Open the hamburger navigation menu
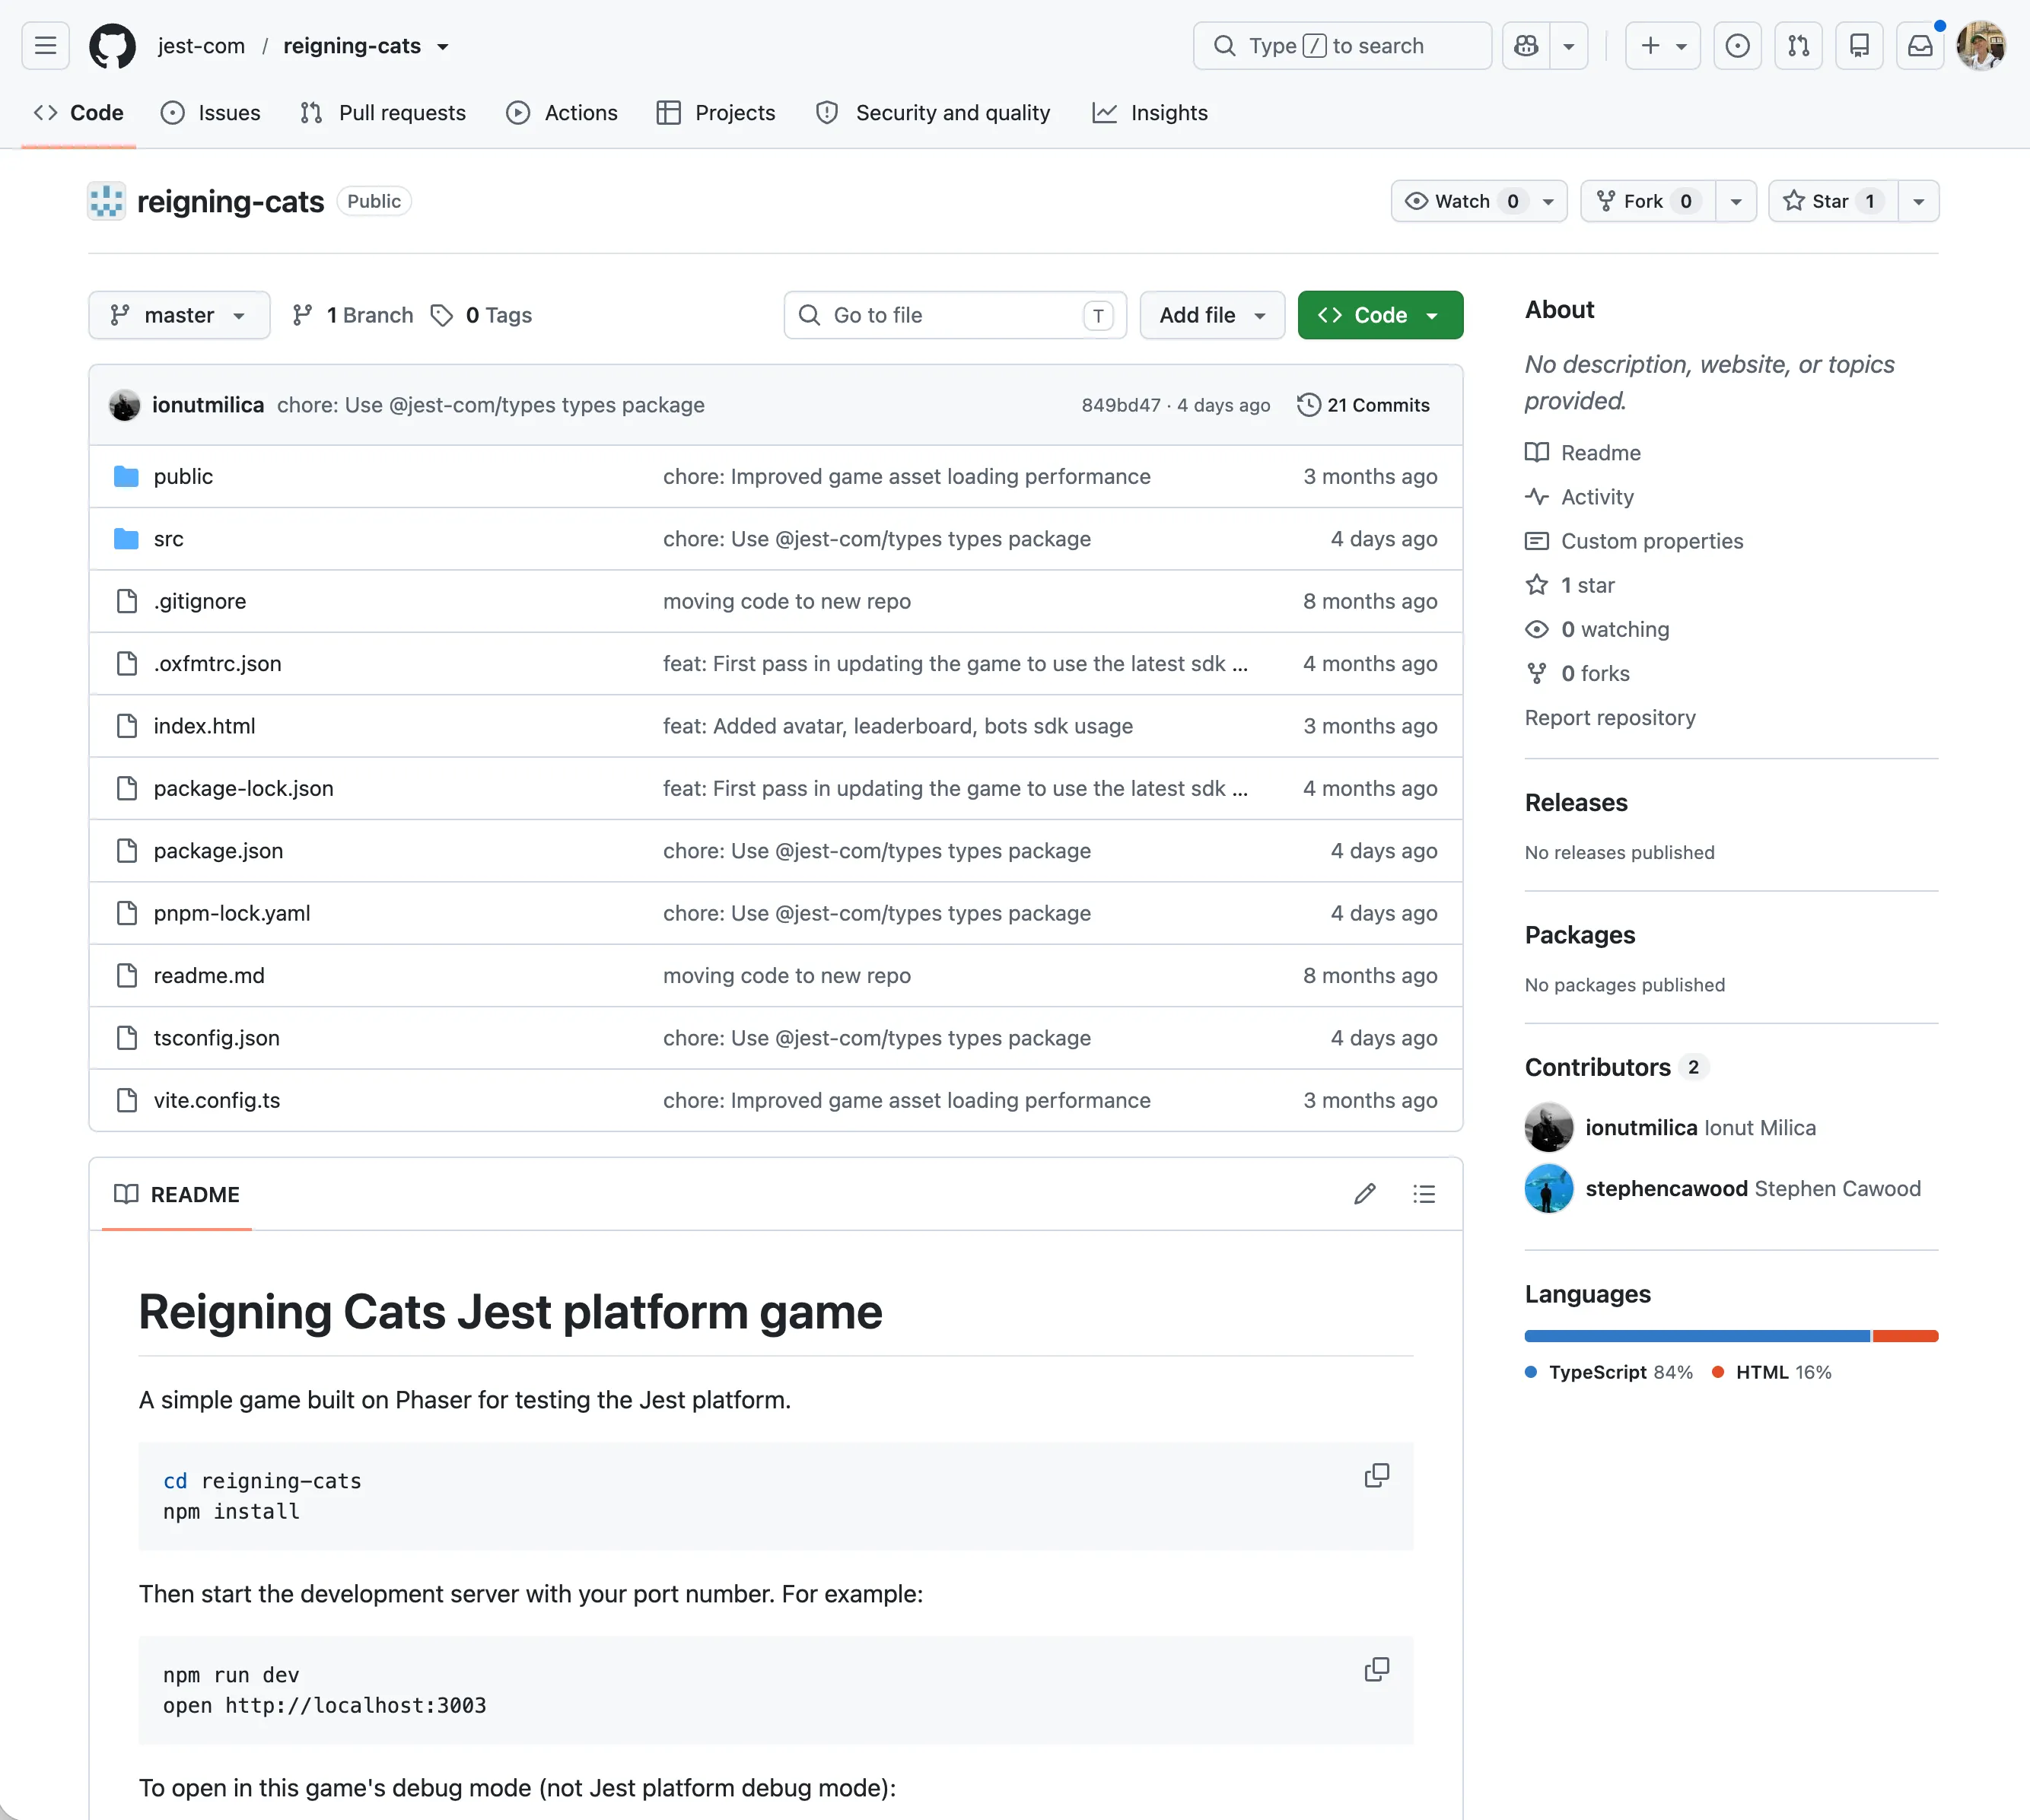The height and width of the screenshot is (1820, 2030). [x=45, y=46]
